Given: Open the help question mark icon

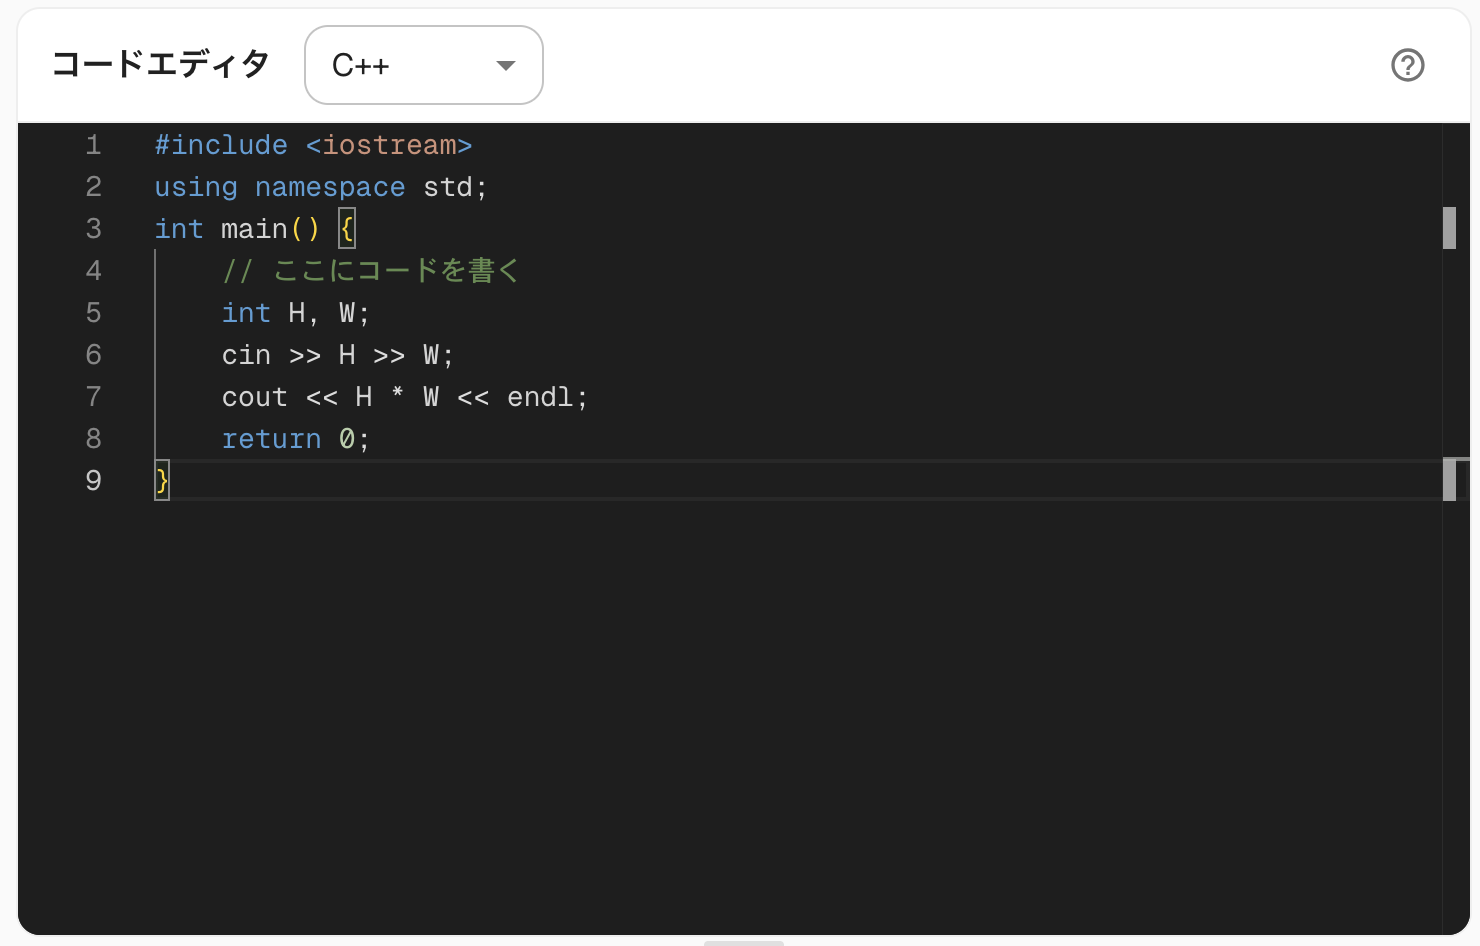Looking at the screenshot, I should point(1407,65).
